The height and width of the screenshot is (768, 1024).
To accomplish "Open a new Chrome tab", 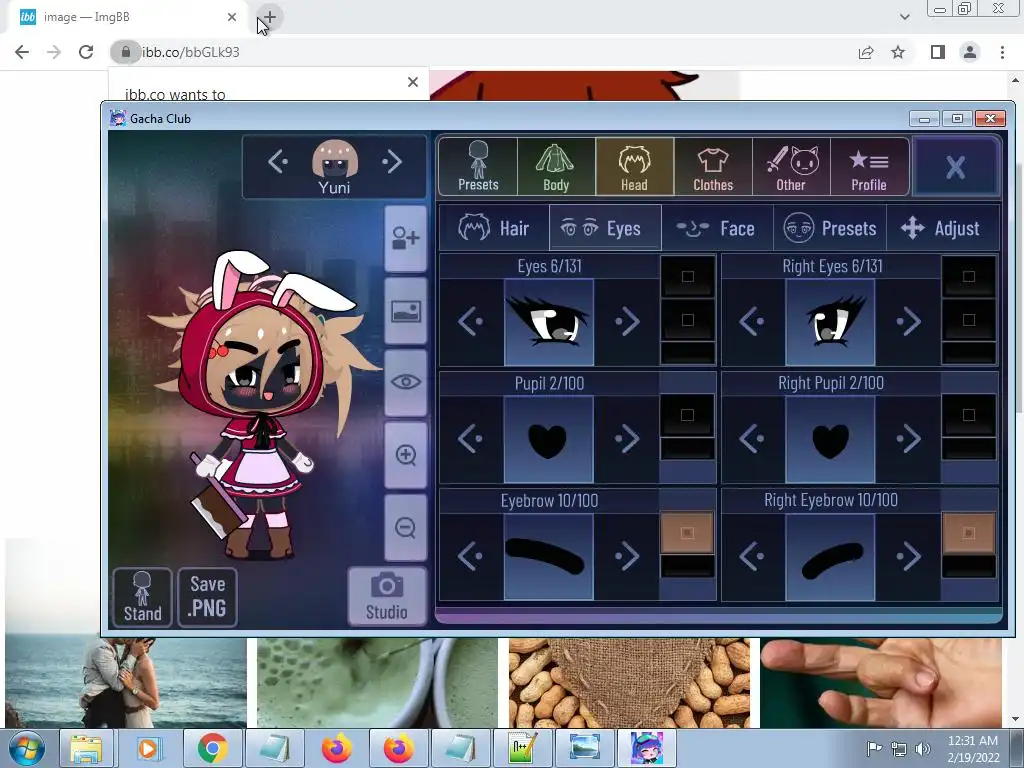I will [270, 17].
